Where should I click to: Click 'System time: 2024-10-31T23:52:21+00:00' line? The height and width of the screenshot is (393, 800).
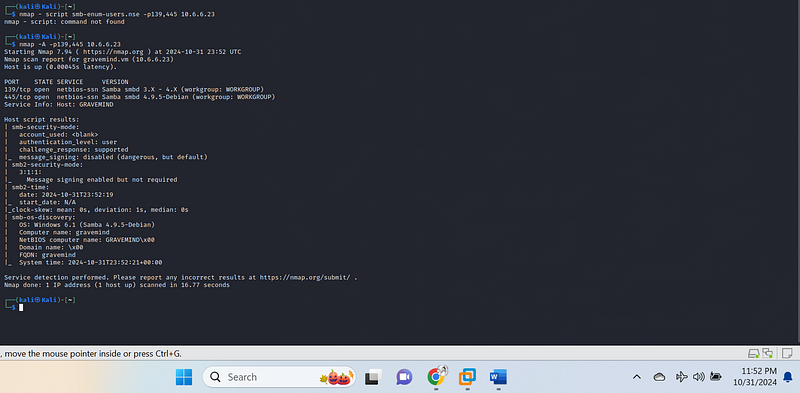click(91, 262)
